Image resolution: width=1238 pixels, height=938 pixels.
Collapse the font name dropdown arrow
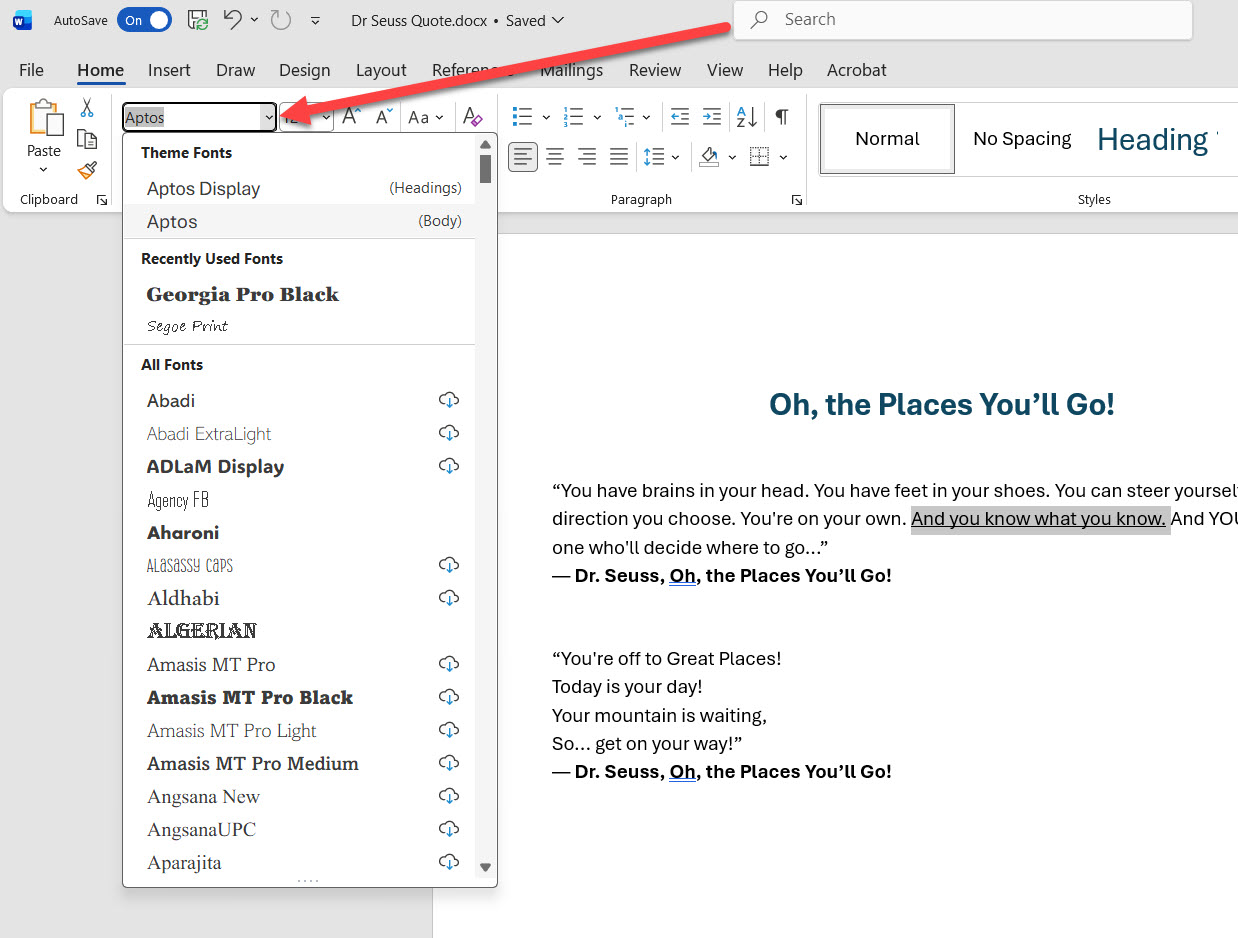tap(268, 118)
